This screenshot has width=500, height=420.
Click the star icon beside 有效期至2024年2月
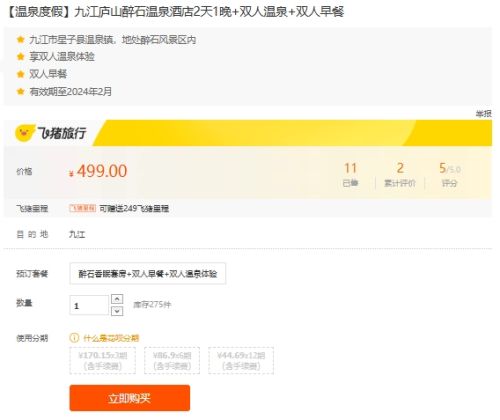pyautogui.click(x=21, y=91)
